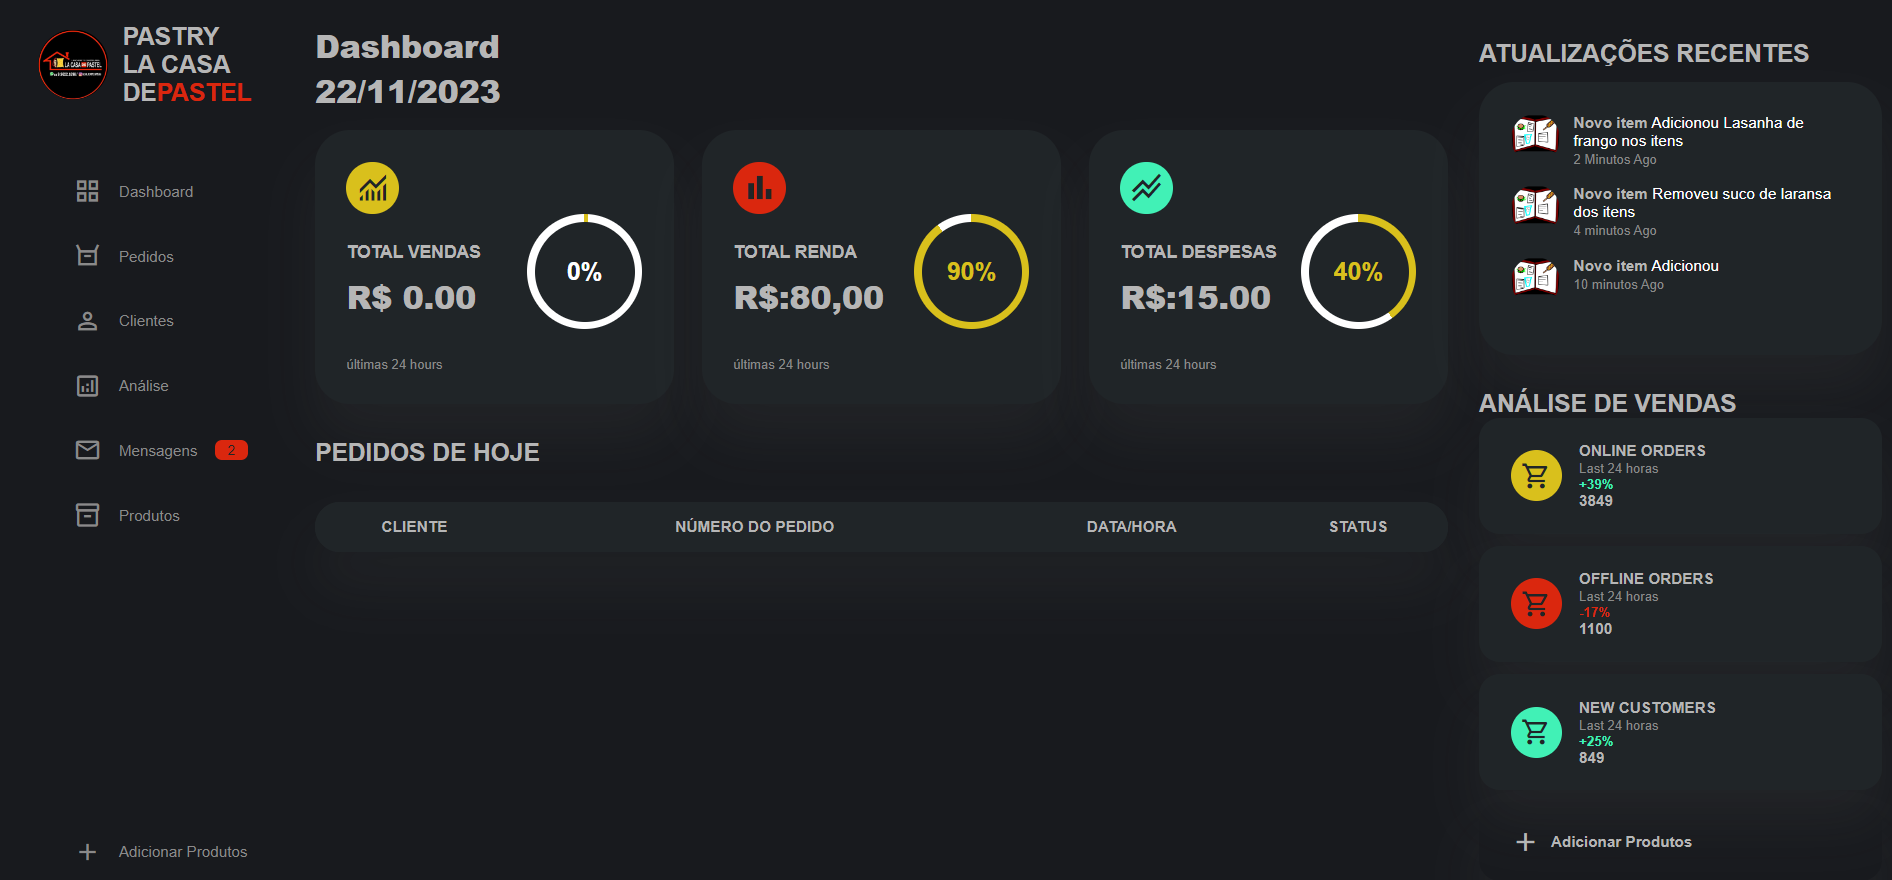Image resolution: width=1892 pixels, height=880 pixels.
Task: Click the red Total Renda bar-chart icon
Action: pyautogui.click(x=759, y=188)
